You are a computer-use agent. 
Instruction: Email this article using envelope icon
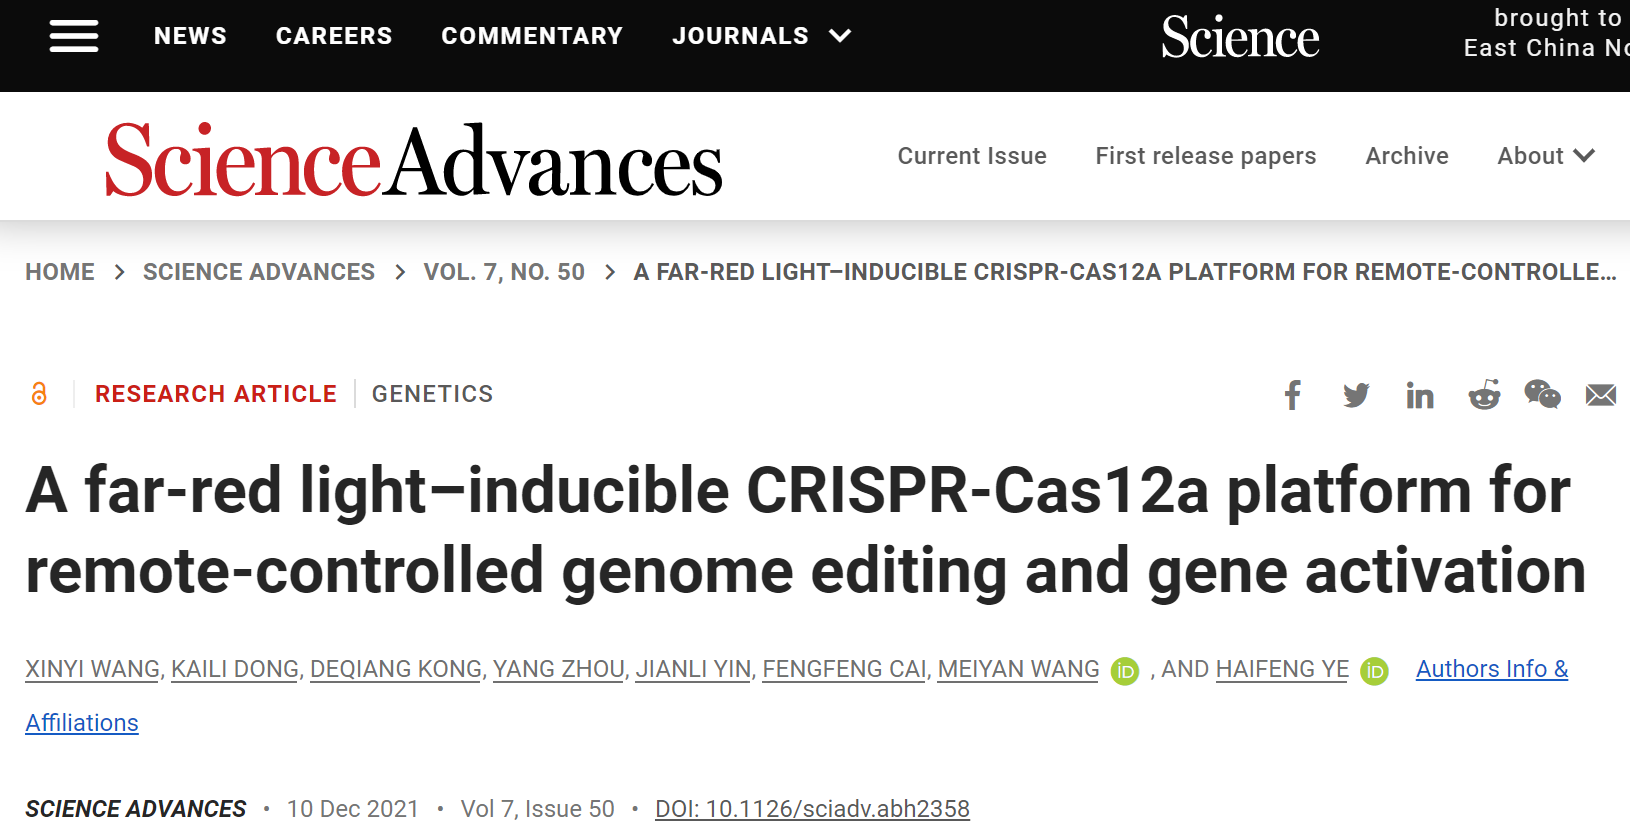pos(1601,395)
